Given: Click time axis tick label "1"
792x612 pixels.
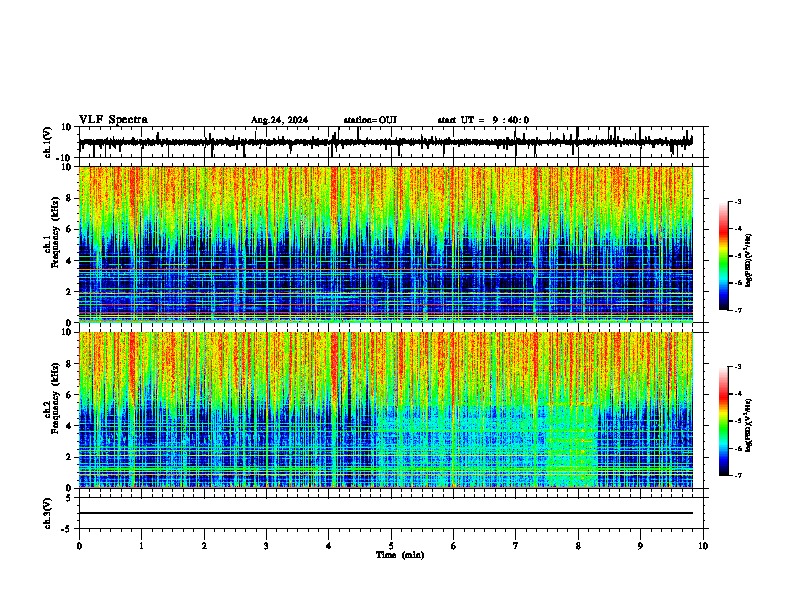Looking at the screenshot, I should pos(141,546).
